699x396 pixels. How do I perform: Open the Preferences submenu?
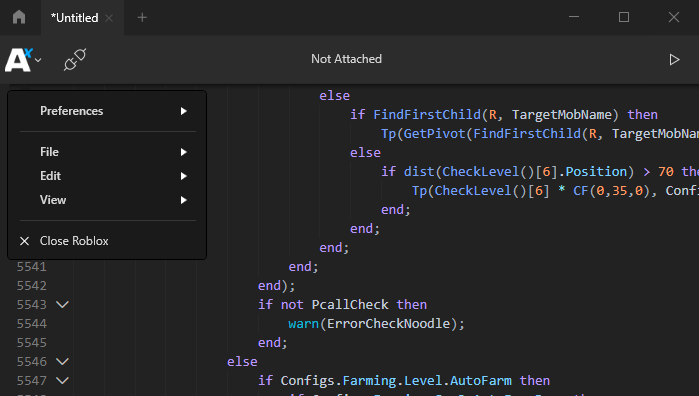[107, 111]
